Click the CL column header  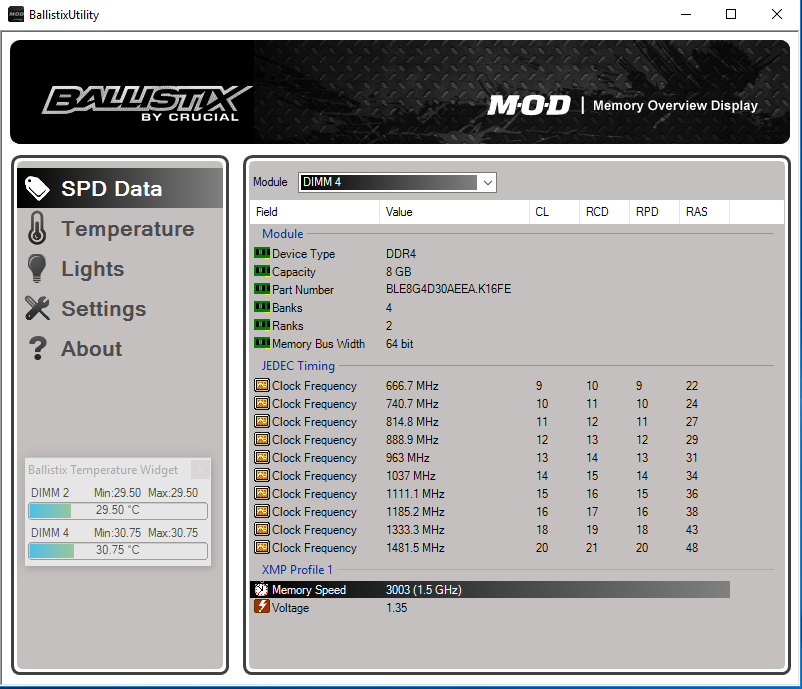tap(554, 211)
